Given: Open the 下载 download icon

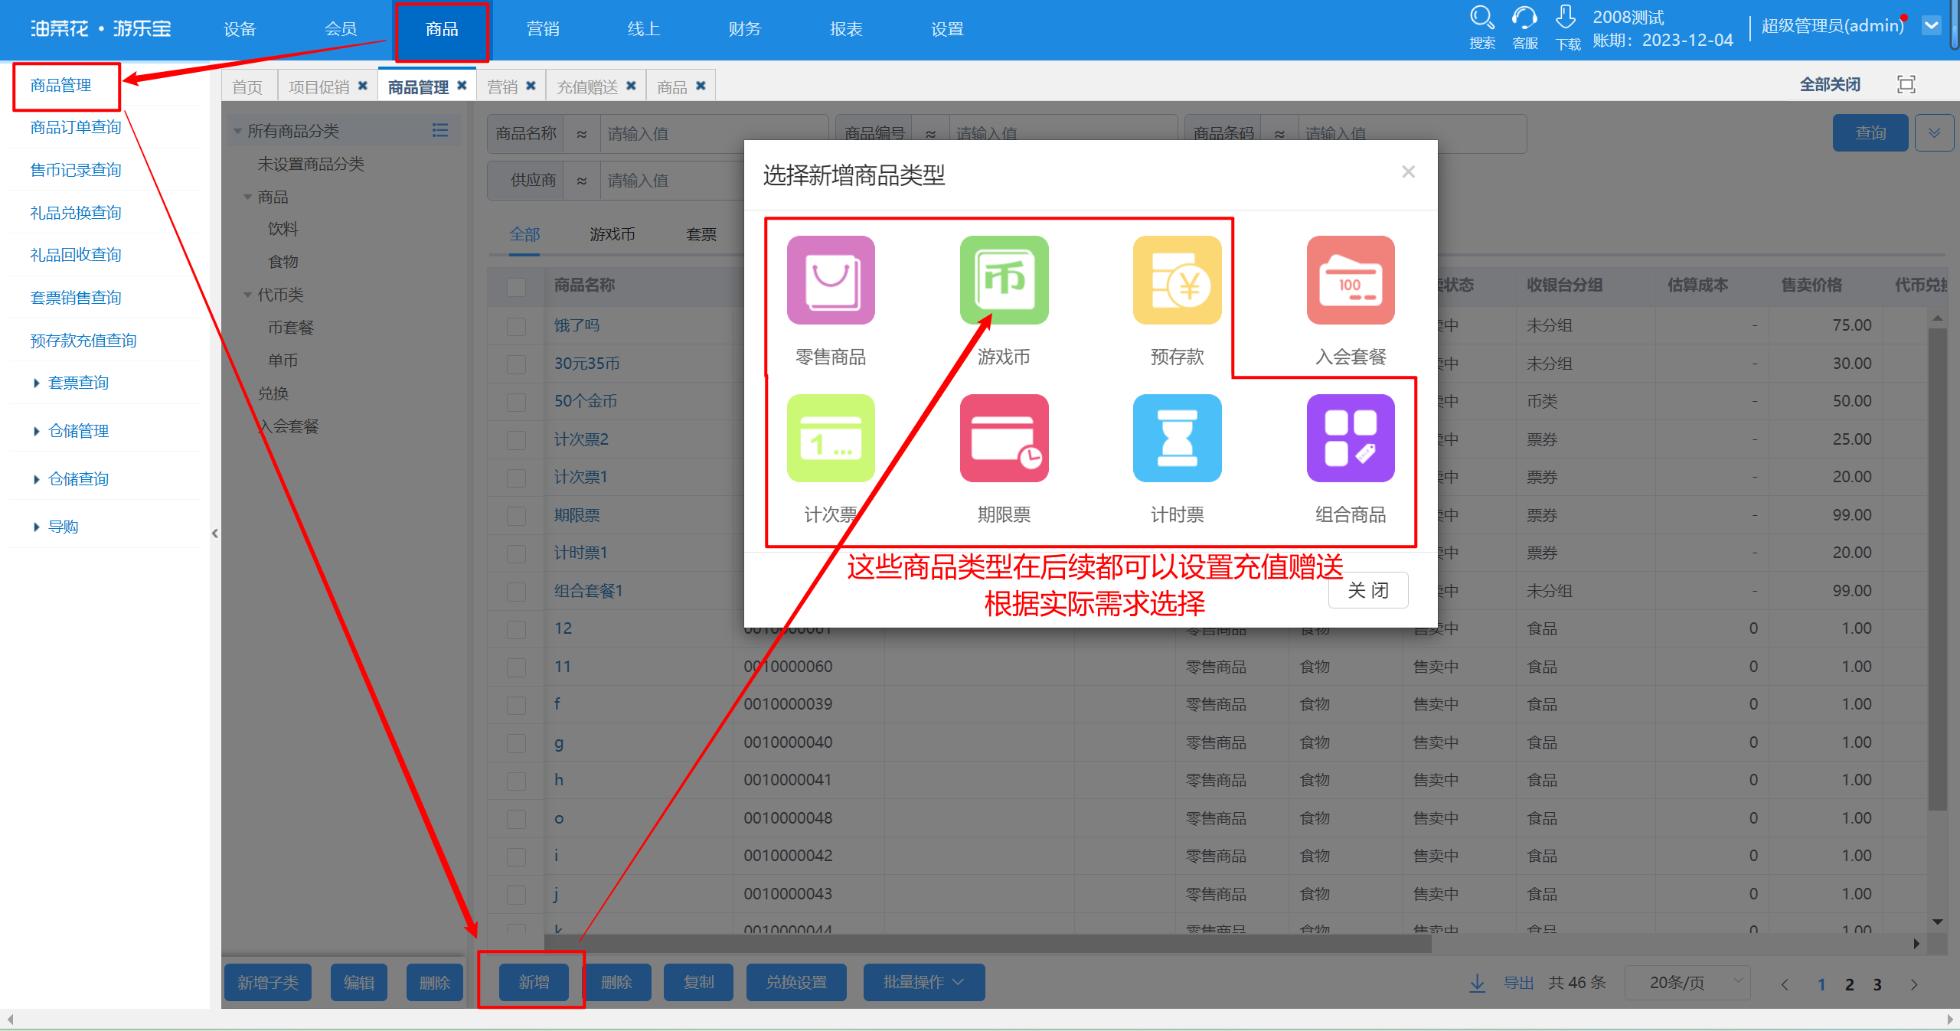Looking at the screenshot, I should 1566,17.
